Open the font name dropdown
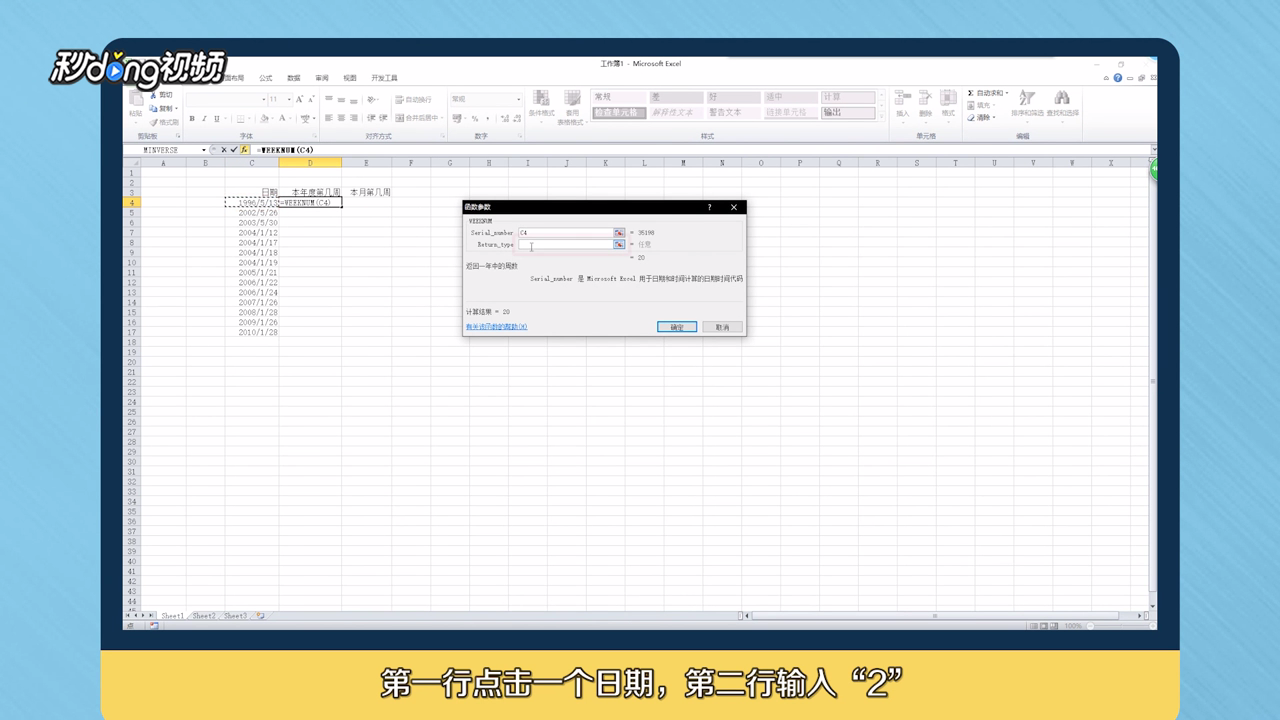1280x720 pixels. 263,99
